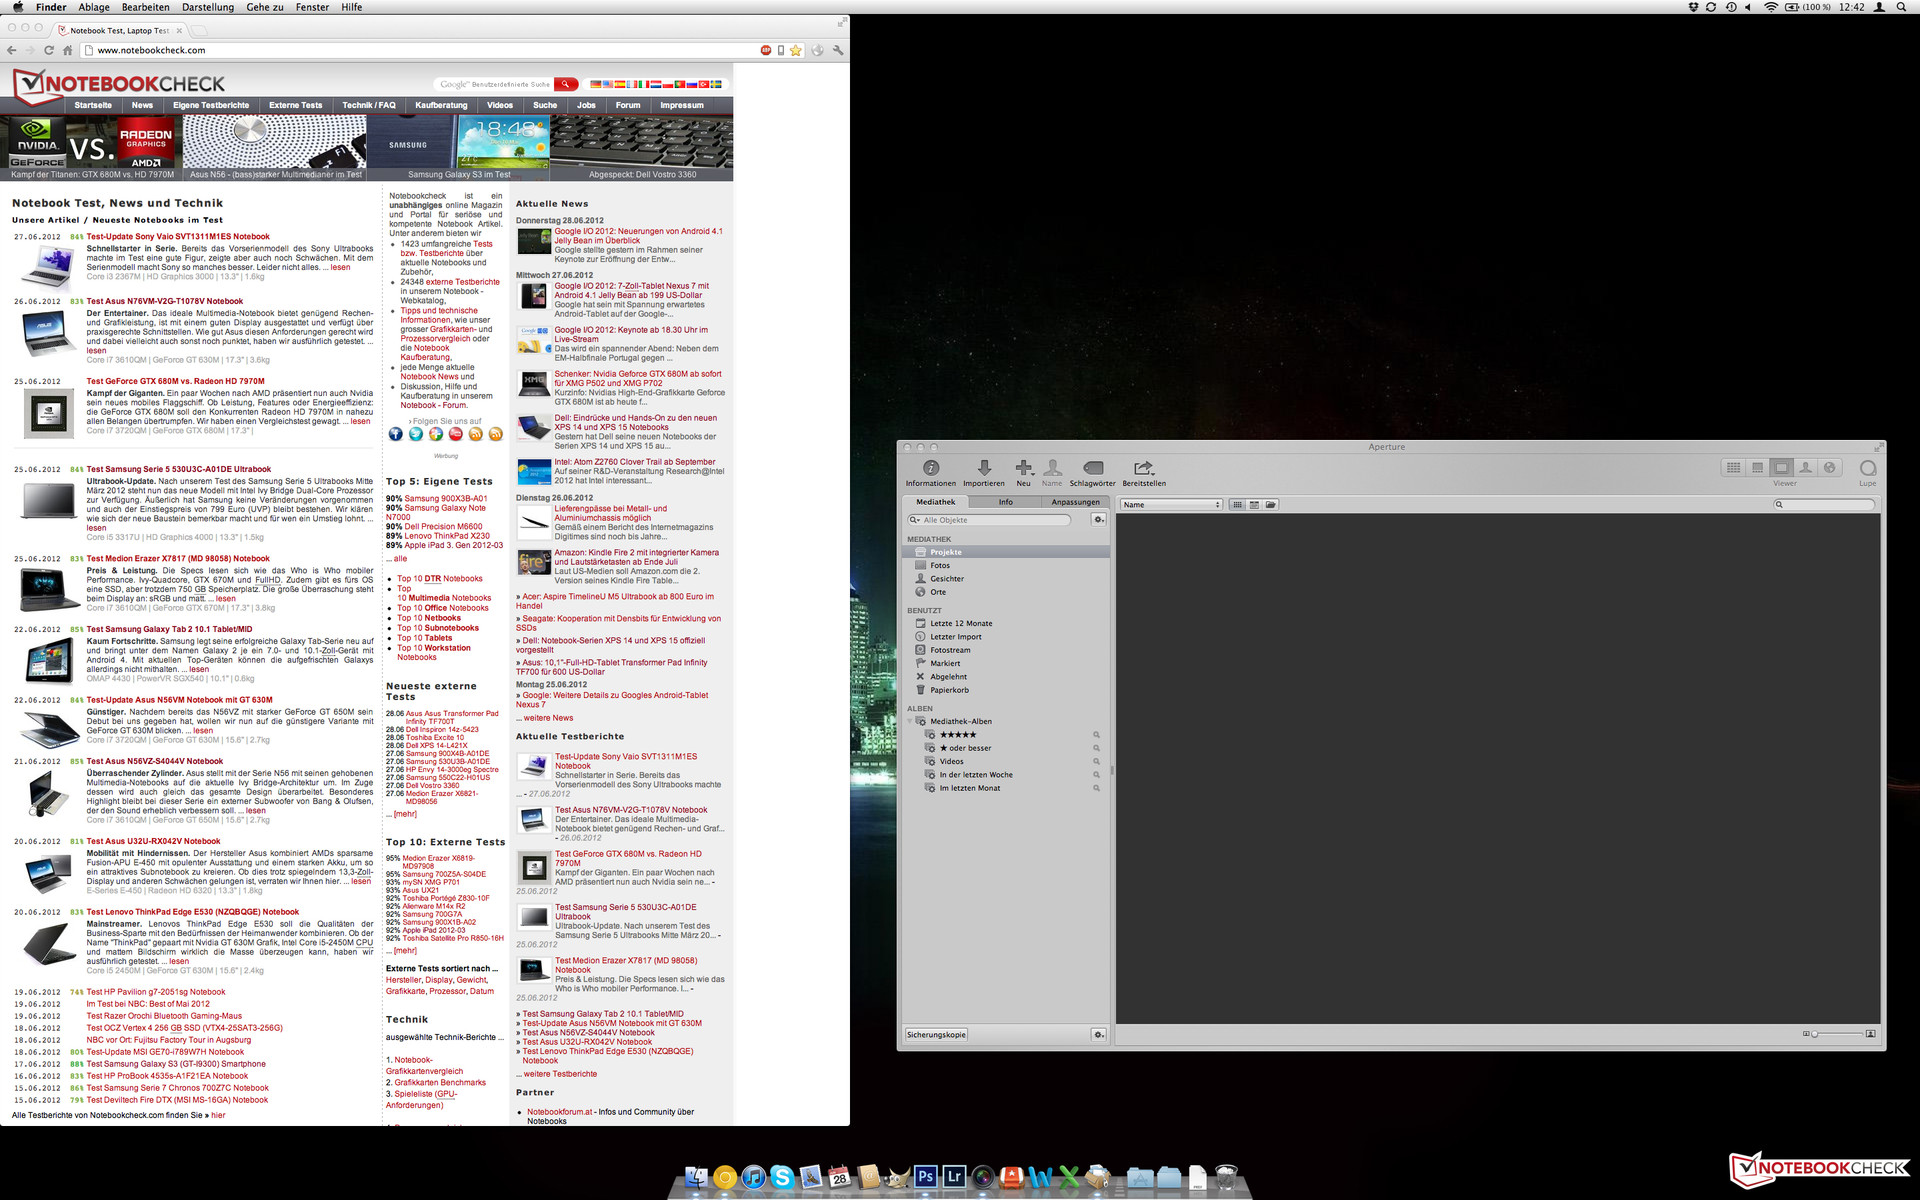Click the 'weitere Testberichte' link
The image size is (1920, 1200).
click(560, 1074)
